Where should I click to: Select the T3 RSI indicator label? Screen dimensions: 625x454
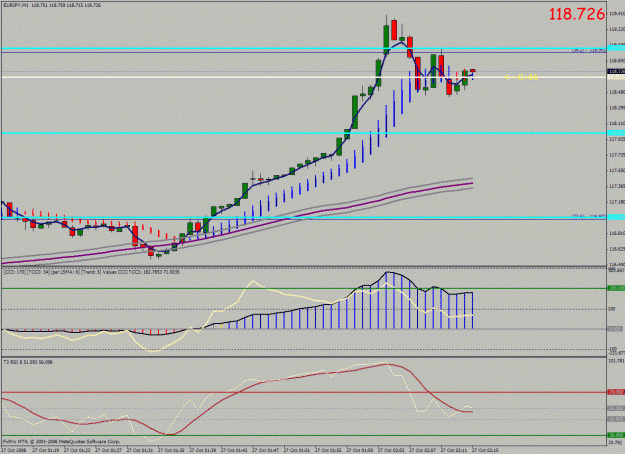(28, 362)
